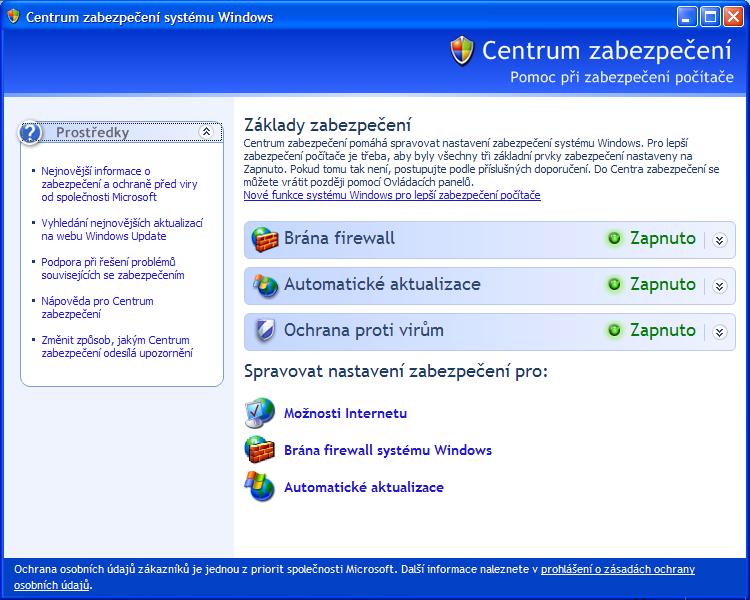Click the question mark help icon in Prostředky
This screenshot has width=750, height=600.
(30, 133)
